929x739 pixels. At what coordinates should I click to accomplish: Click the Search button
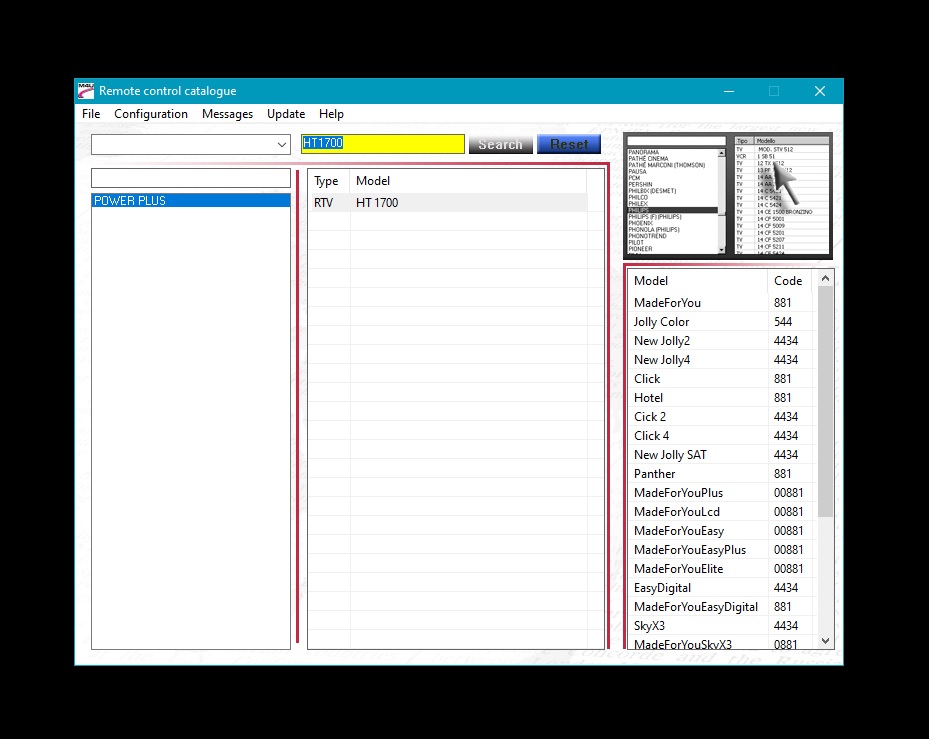(x=501, y=144)
